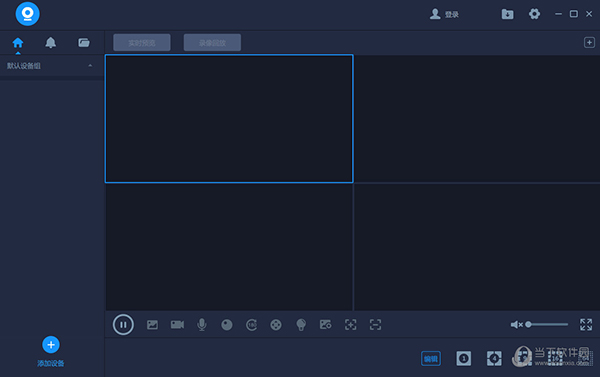Viewport: 600px width, 377px height.
Task: Click the zoom-out focus frame icon
Action: [x=375, y=325]
